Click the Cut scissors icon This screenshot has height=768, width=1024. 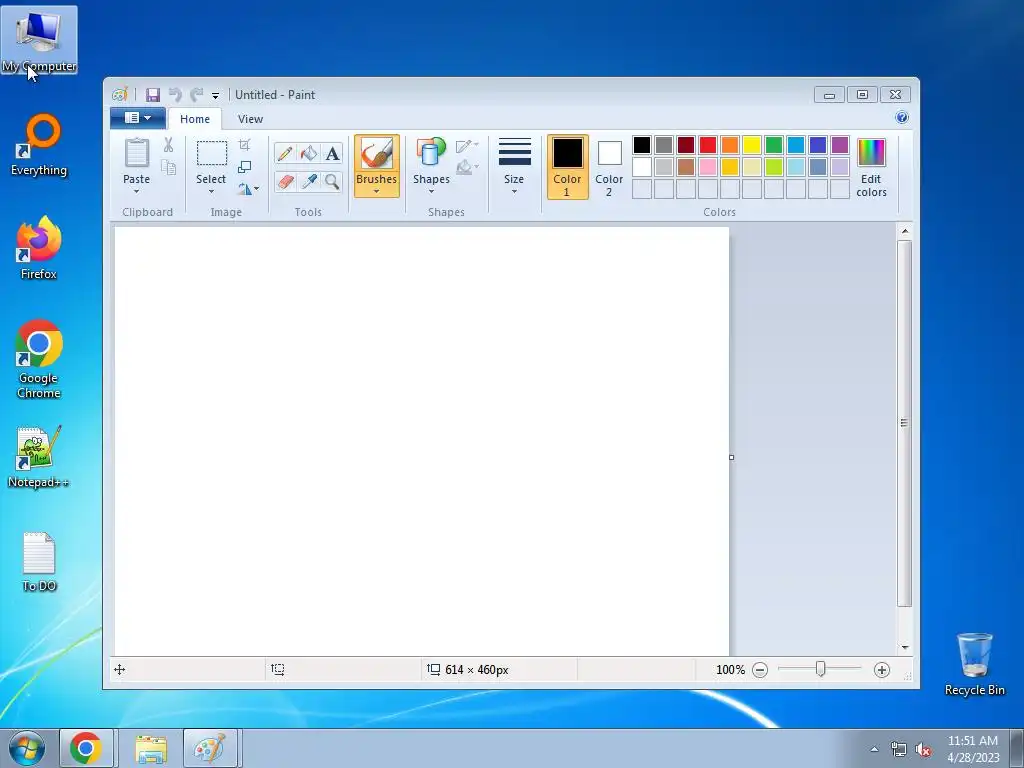[x=168, y=145]
